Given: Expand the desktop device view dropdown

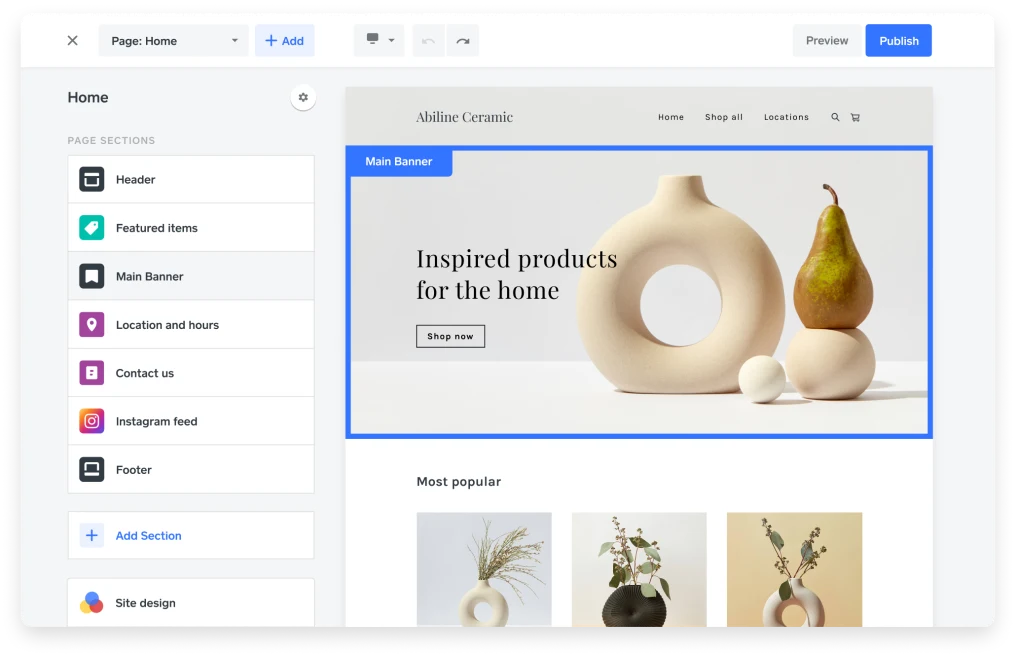Looking at the screenshot, I should click(379, 41).
